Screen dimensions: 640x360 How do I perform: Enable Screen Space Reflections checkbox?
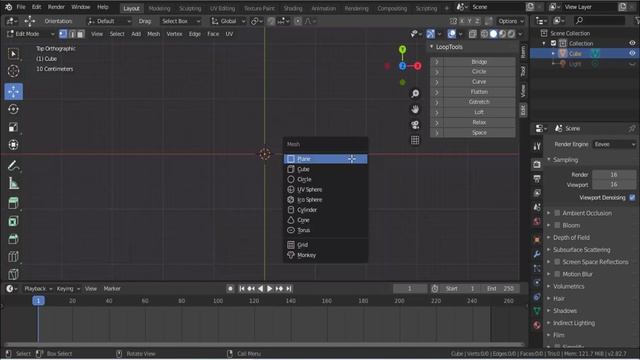pyautogui.click(x=557, y=262)
